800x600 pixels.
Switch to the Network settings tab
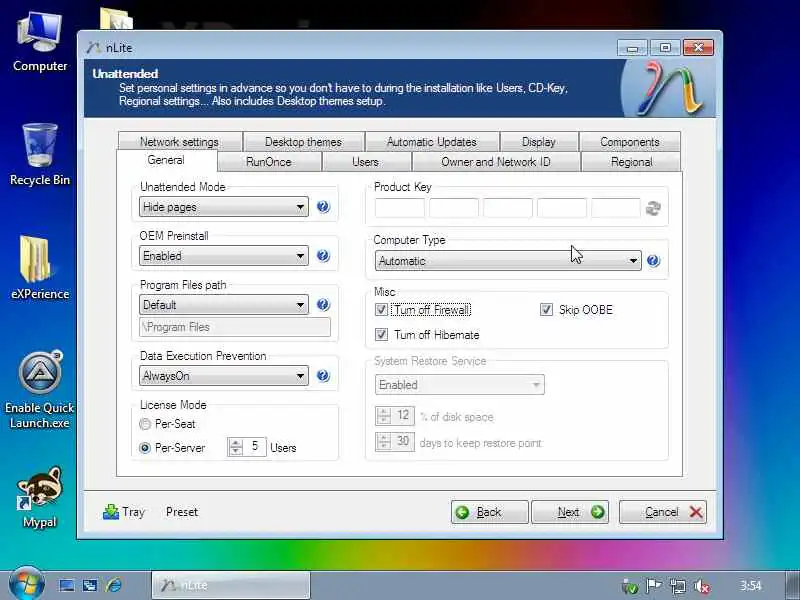click(180, 141)
